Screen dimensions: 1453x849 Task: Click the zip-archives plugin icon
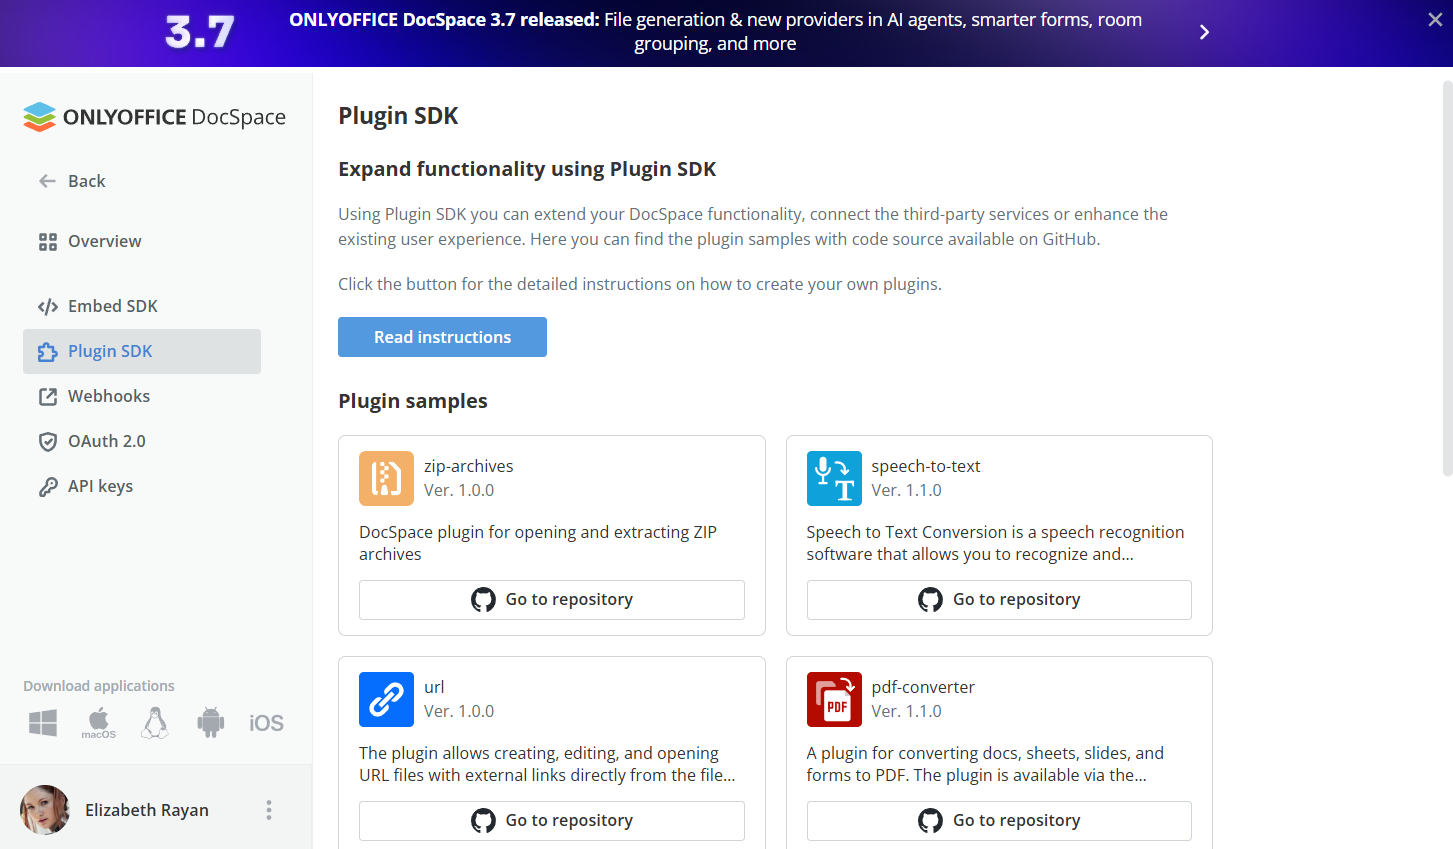tap(386, 478)
